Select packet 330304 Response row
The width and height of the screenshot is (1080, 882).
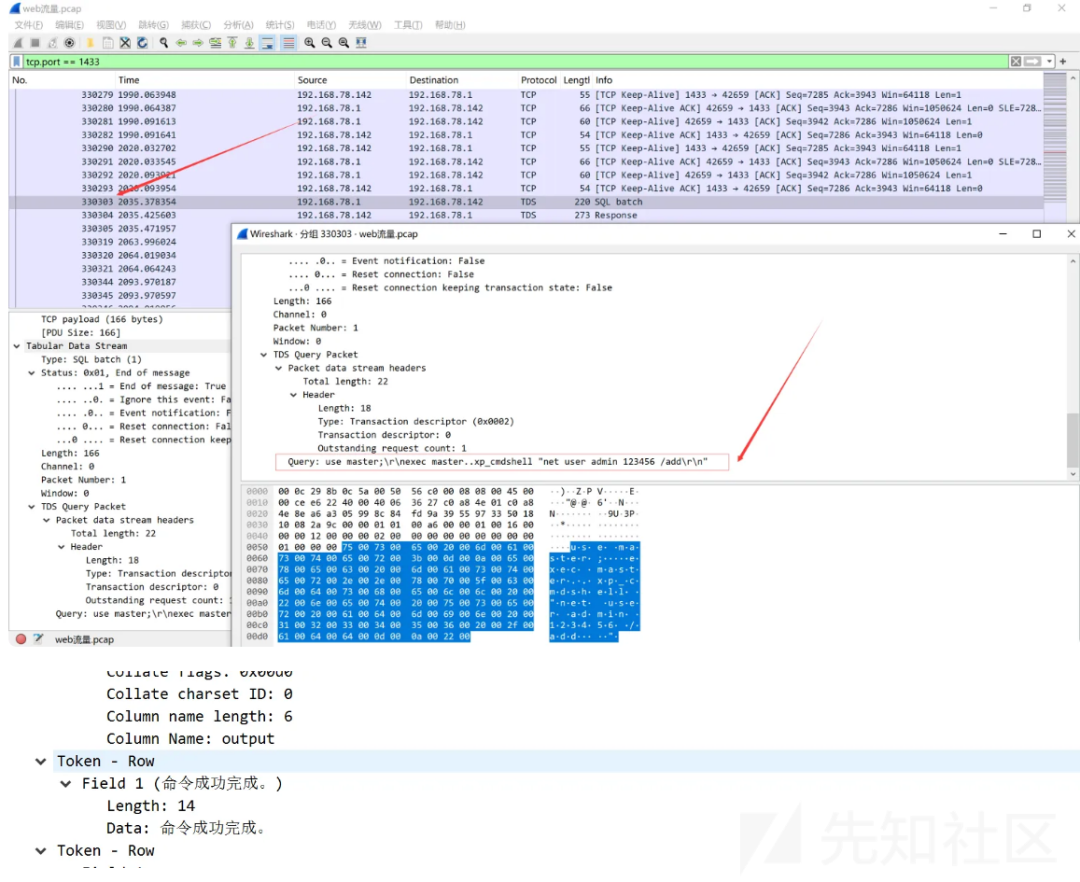526,216
